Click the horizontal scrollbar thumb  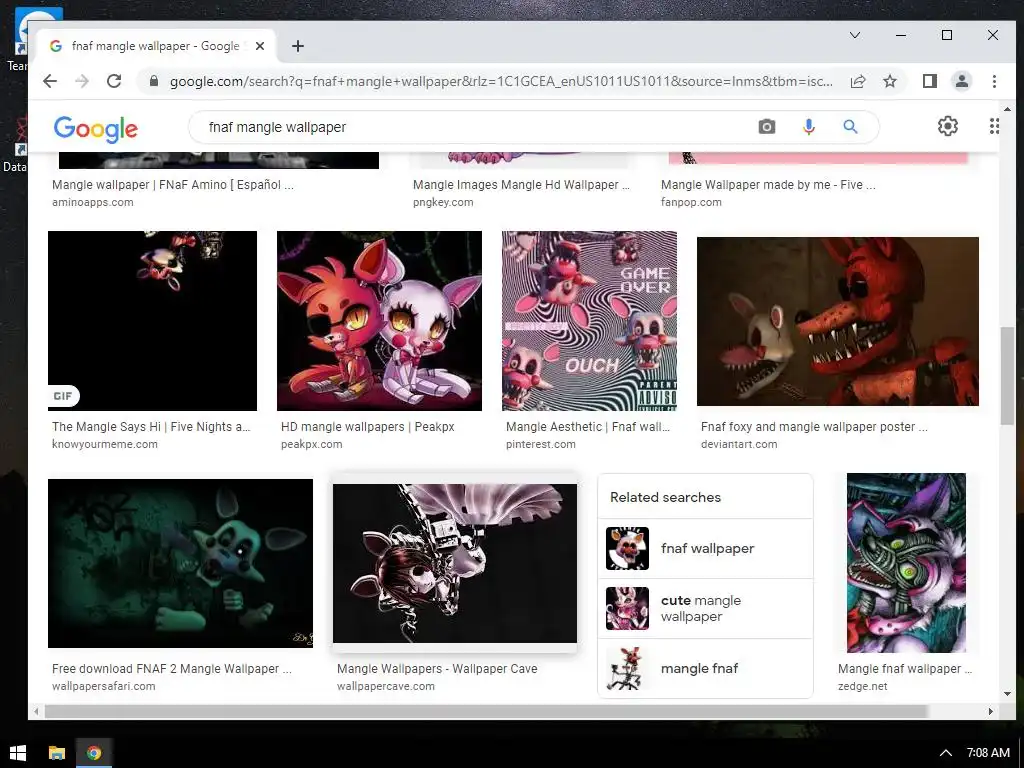point(486,711)
